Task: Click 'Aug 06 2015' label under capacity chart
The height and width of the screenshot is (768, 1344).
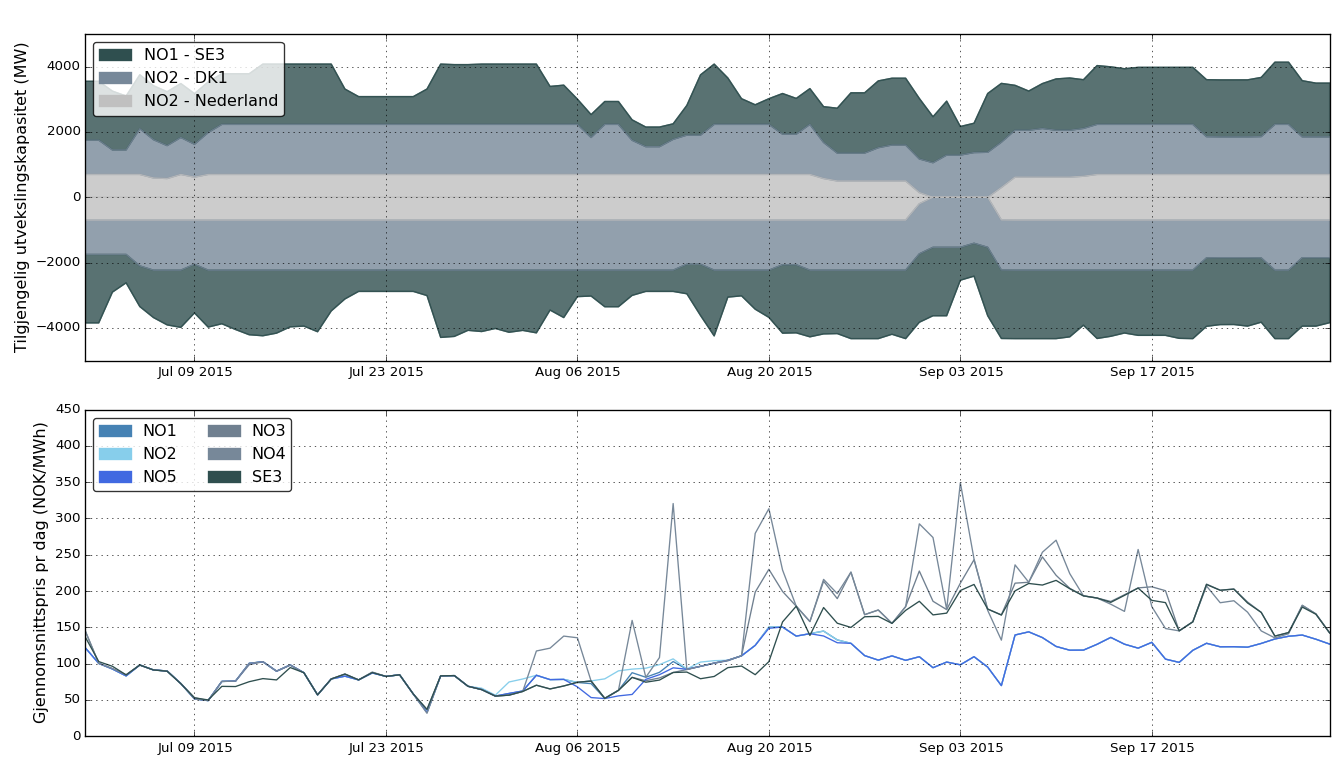Action: point(577,372)
